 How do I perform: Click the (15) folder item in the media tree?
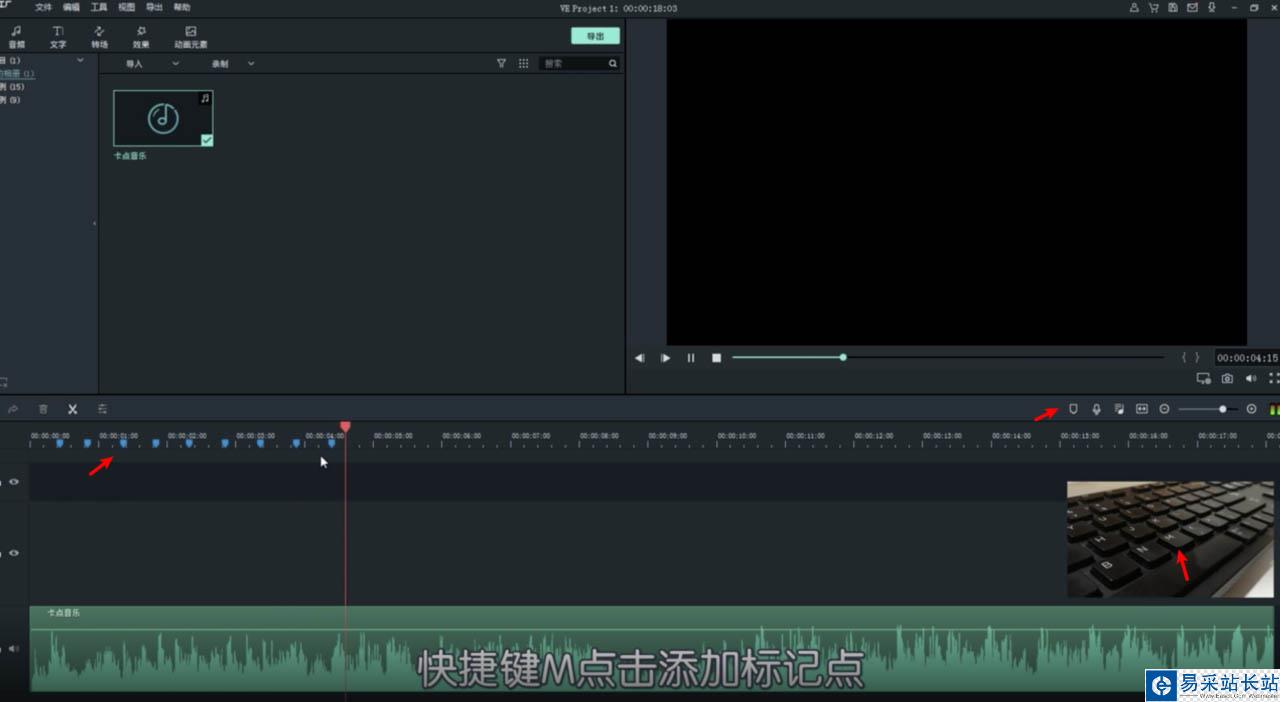[x=12, y=87]
